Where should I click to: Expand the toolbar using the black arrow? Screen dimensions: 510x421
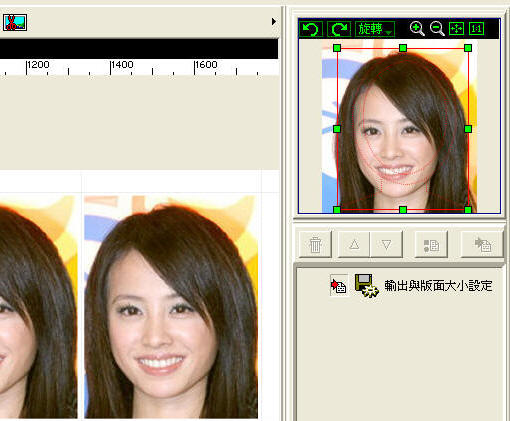tap(274, 22)
